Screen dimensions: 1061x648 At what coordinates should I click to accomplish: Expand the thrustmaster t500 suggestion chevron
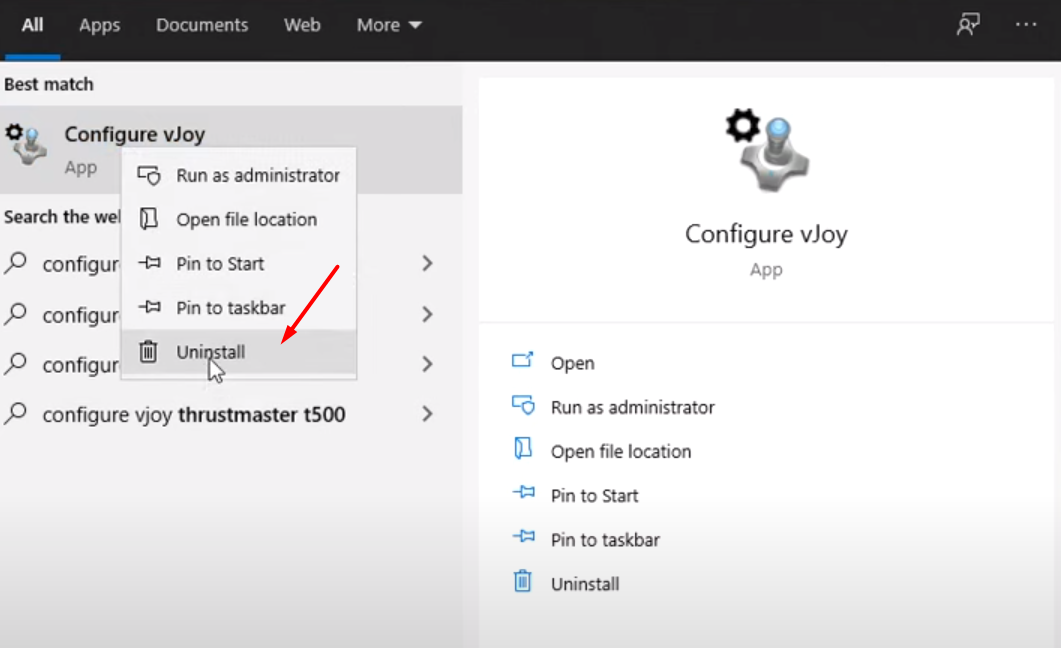pyautogui.click(x=427, y=414)
